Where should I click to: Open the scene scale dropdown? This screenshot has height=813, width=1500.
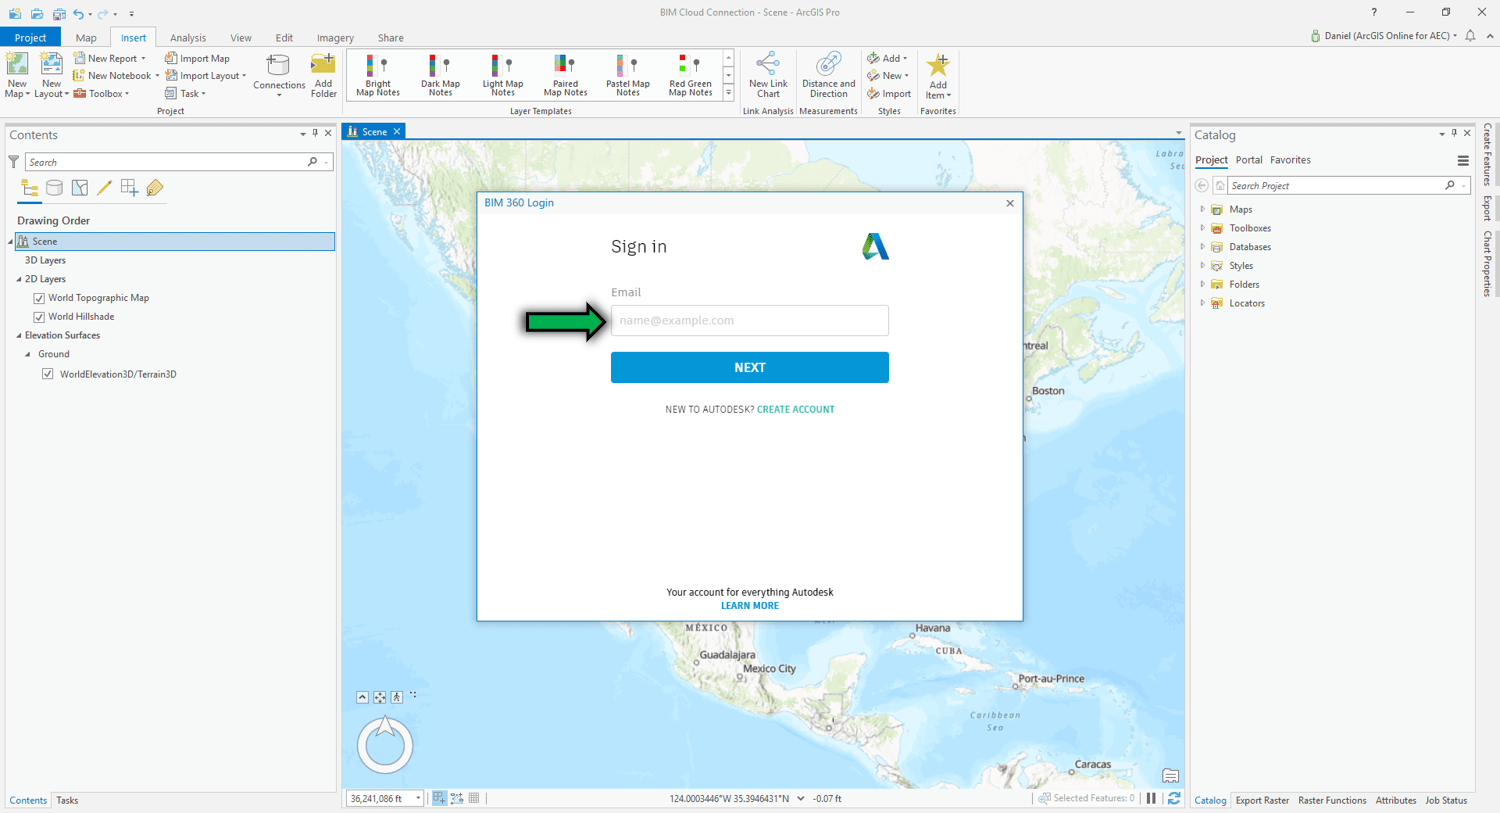418,799
